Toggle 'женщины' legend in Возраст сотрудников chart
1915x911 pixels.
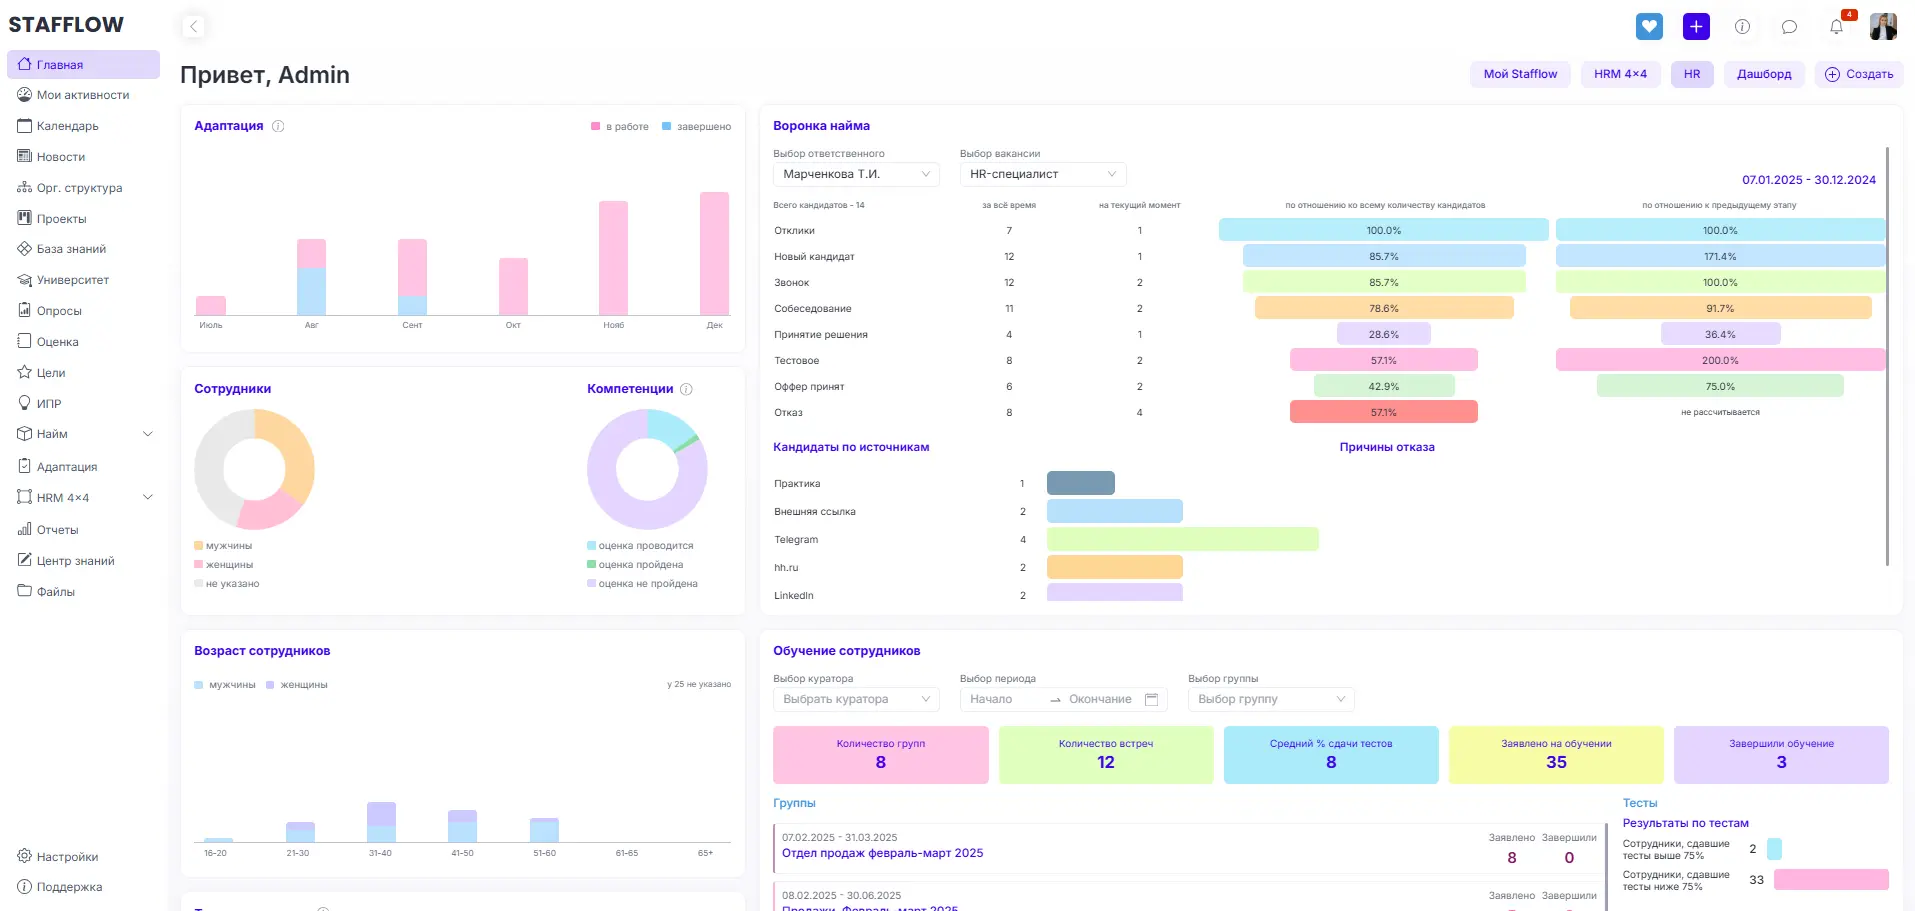pyautogui.click(x=297, y=685)
